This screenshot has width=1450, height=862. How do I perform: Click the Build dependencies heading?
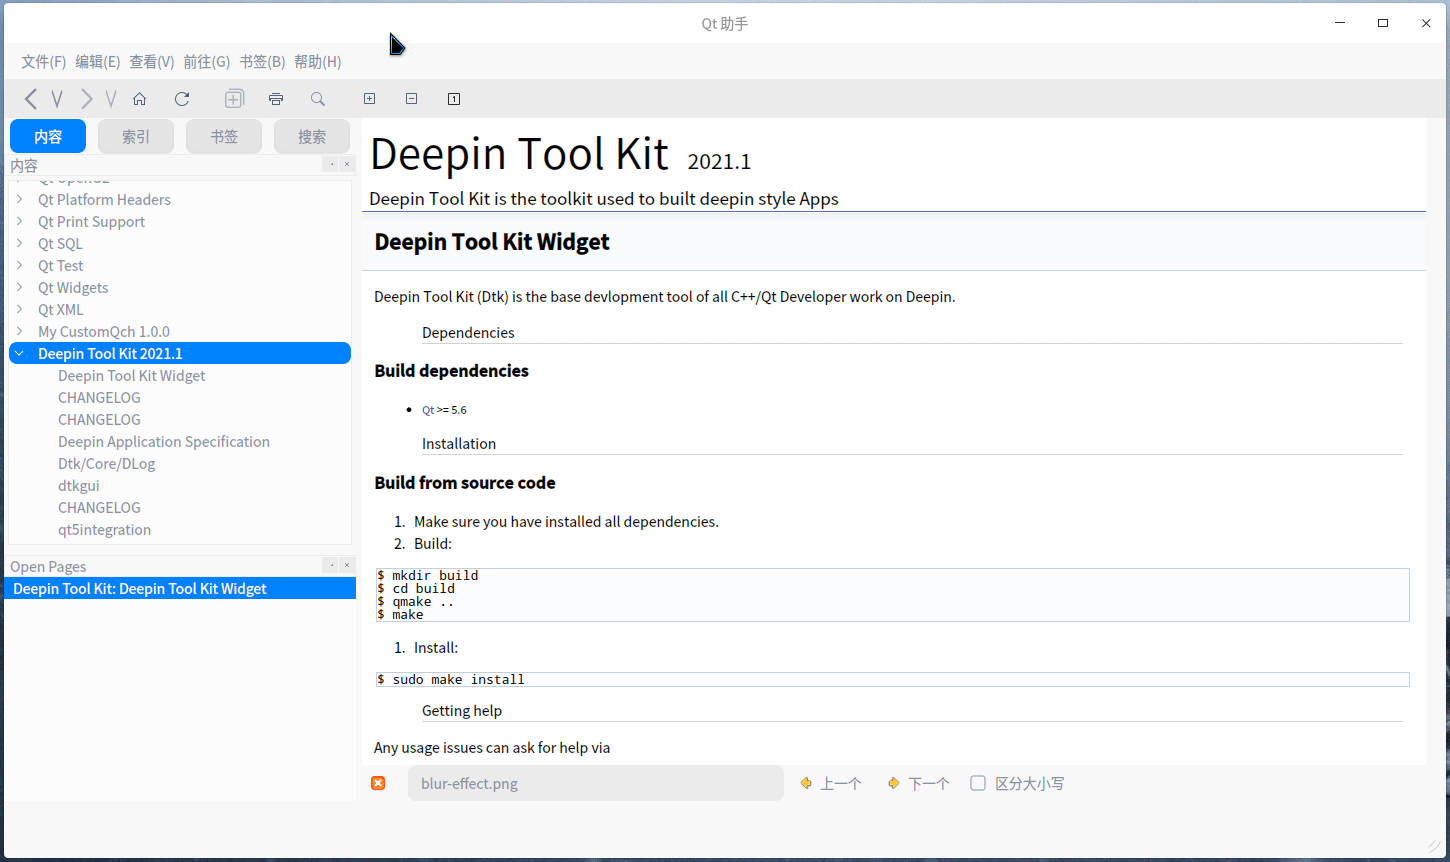point(451,371)
